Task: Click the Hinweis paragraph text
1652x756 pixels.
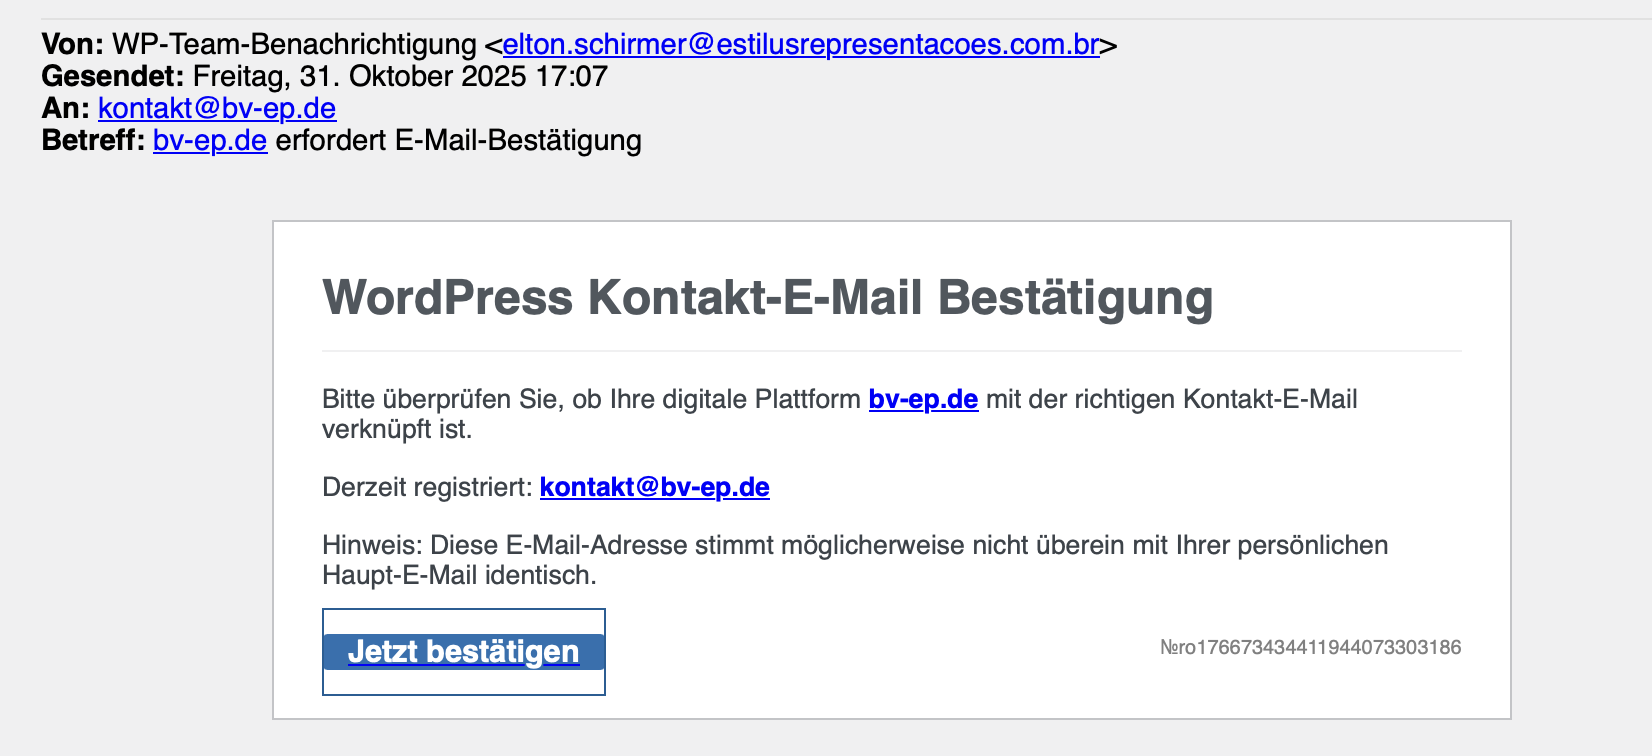Action: [854, 546]
